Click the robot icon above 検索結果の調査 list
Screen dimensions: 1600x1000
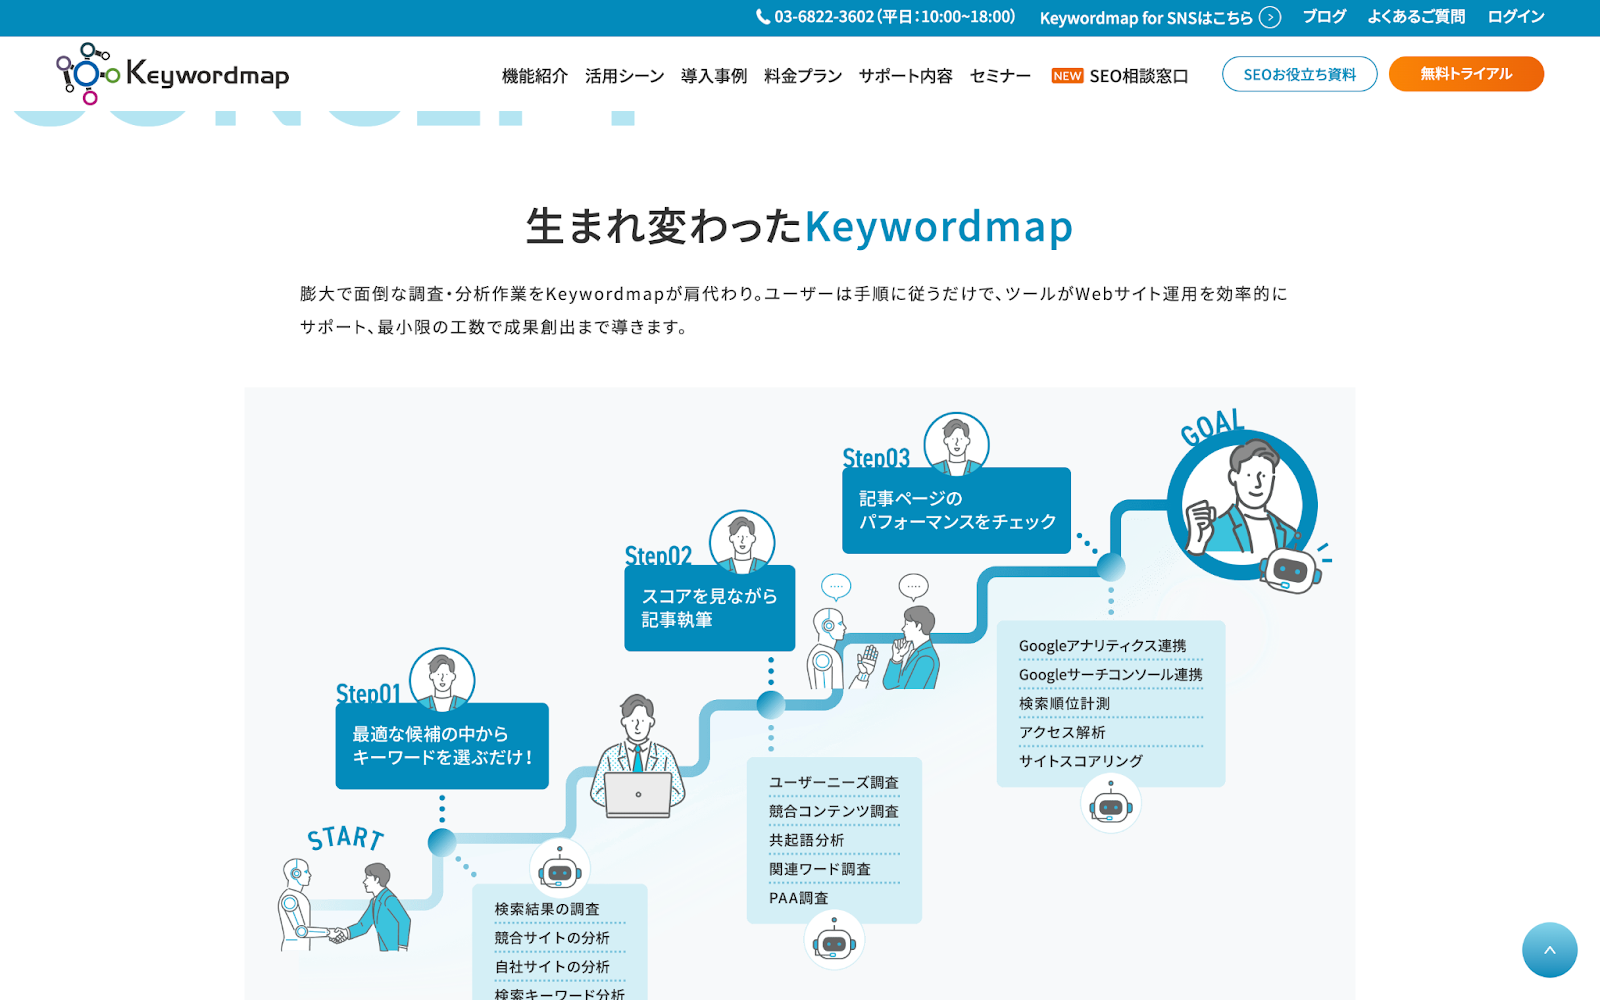point(560,870)
